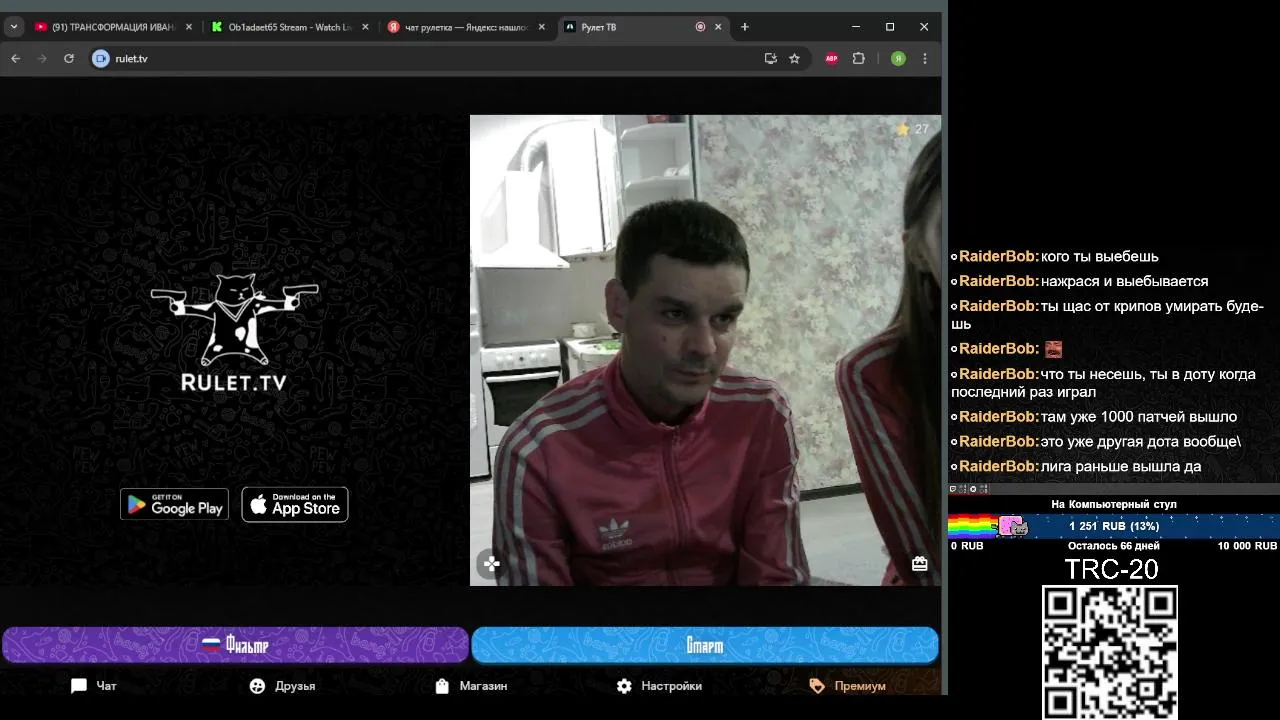Switch to the чат рулетка Яндекс tab
The image size is (1280, 720).
pos(466,27)
